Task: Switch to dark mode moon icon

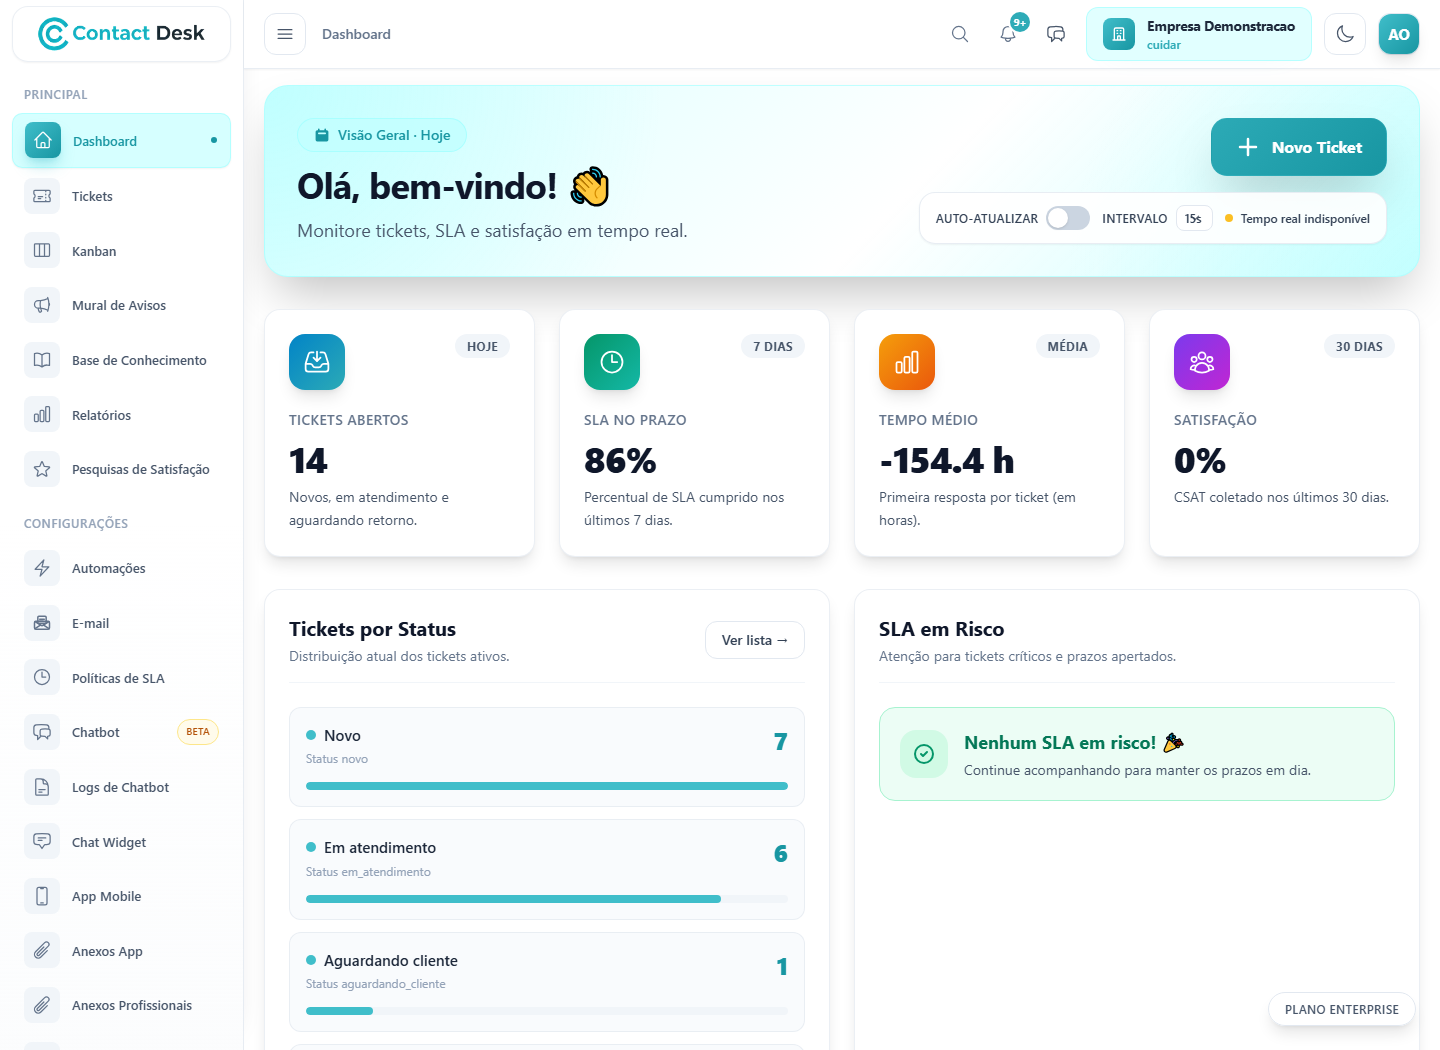Action: pos(1345,34)
